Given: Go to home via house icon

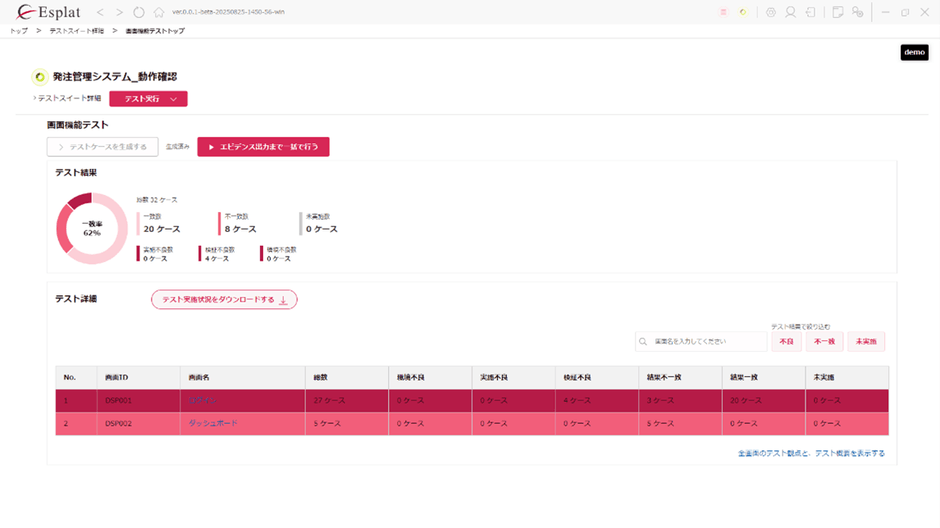Looking at the screenshot, I should click(x=158, y=12).
